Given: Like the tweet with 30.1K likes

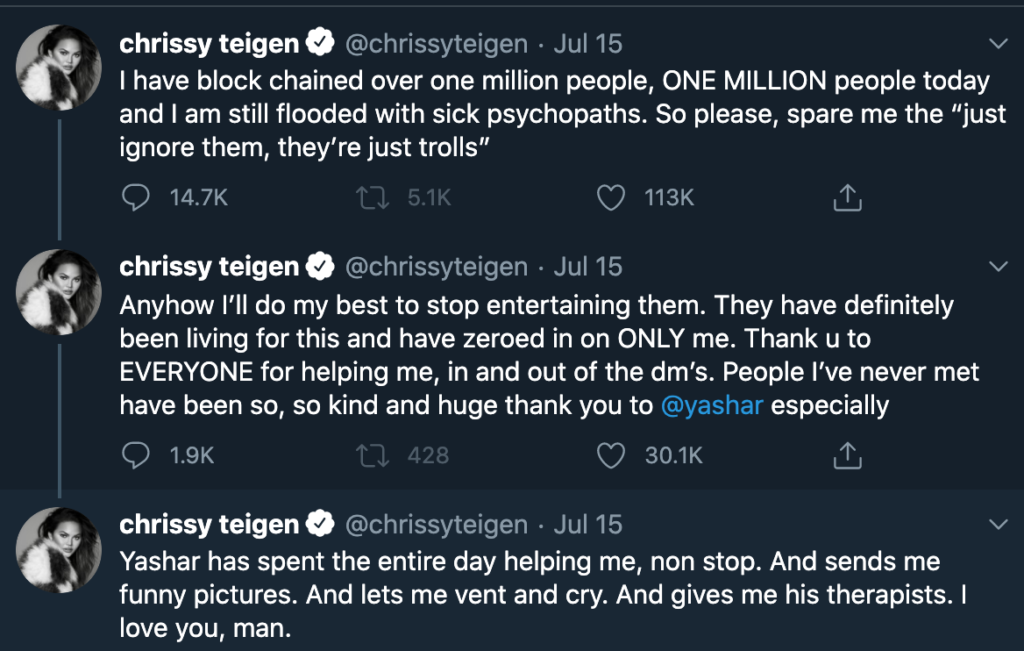Looking at the screenshot, I should tap(611, 456).
